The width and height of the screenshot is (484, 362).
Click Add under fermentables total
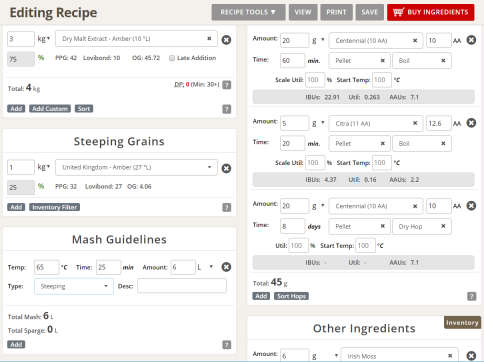point(16,109)
